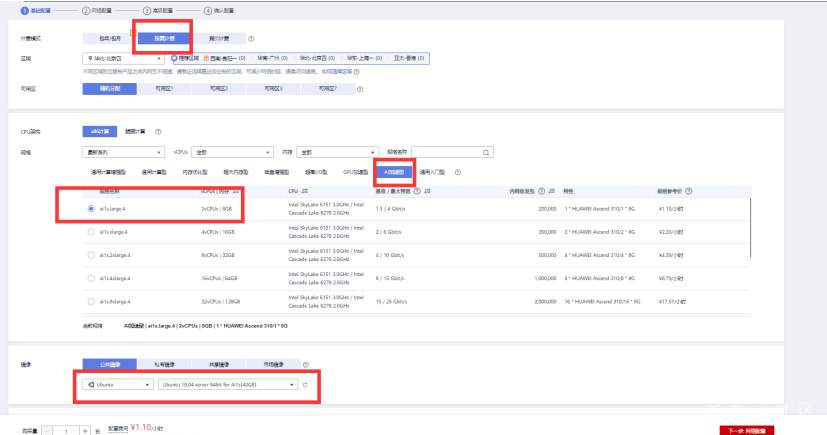Image resolution: width=827 pixels, height=435 pixels.
Task: Open the spec series dropdown
Action: tap(123, 152)
